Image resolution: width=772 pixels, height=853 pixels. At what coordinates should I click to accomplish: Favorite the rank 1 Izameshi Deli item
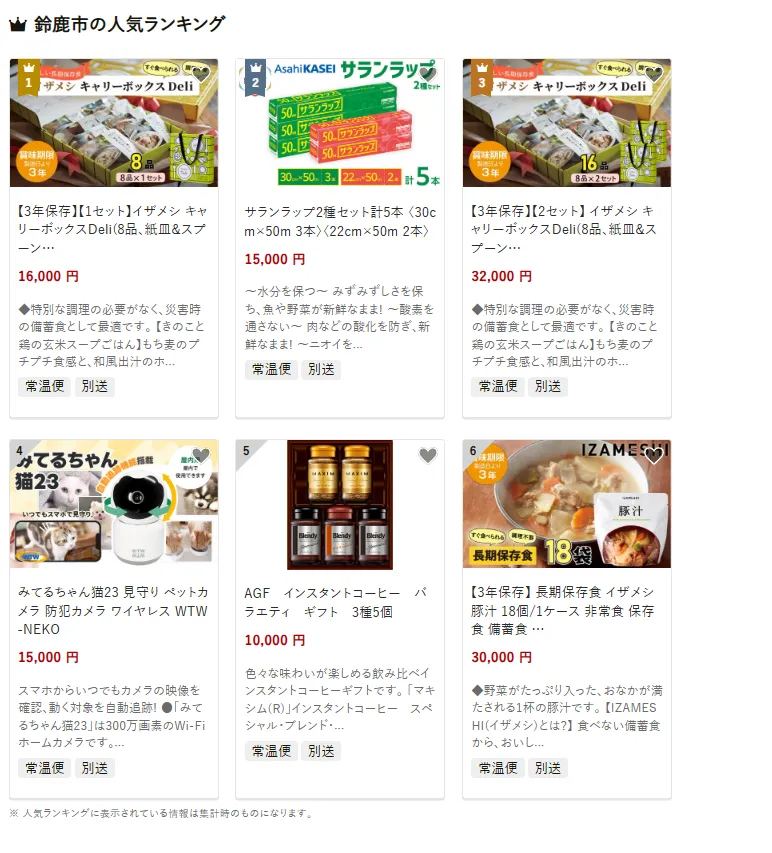tap(201, 74)
